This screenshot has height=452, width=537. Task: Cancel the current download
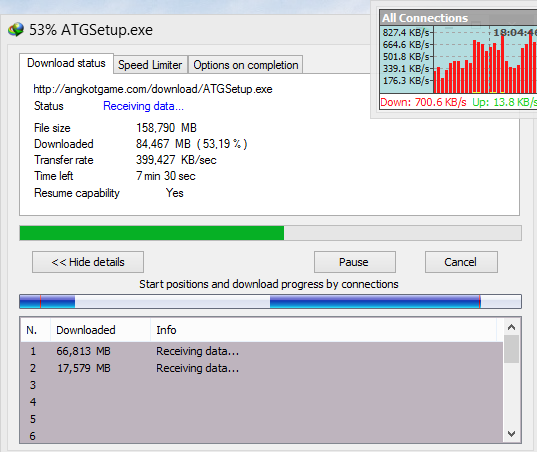pyautogui.click(x=461, y=262)
